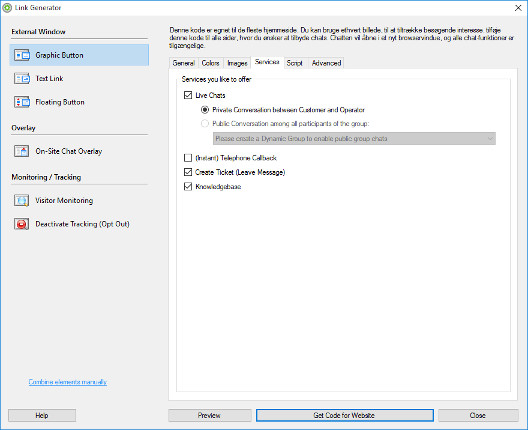Image resolution: width=528 pixels, height=430 pixels.
Task: Select Private Conversation radio button
Action: pos(205,110)
